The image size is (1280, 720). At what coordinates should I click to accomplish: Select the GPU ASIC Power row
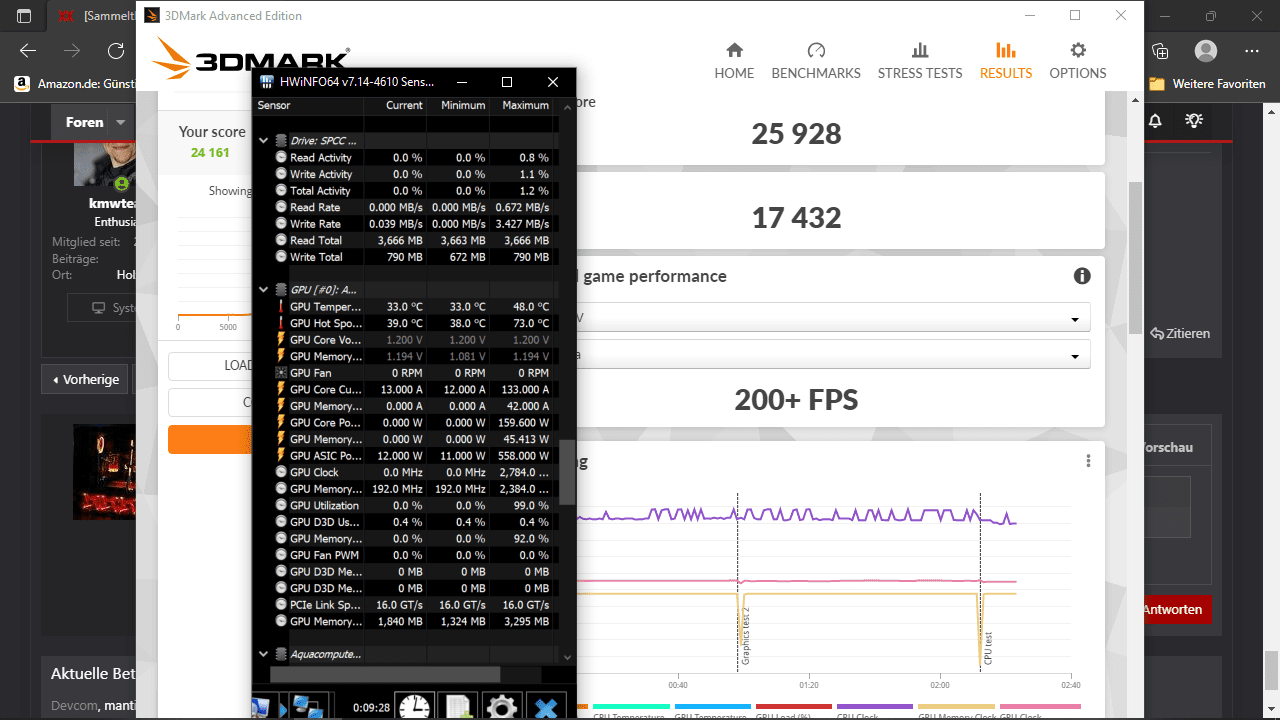coord(404,455)
